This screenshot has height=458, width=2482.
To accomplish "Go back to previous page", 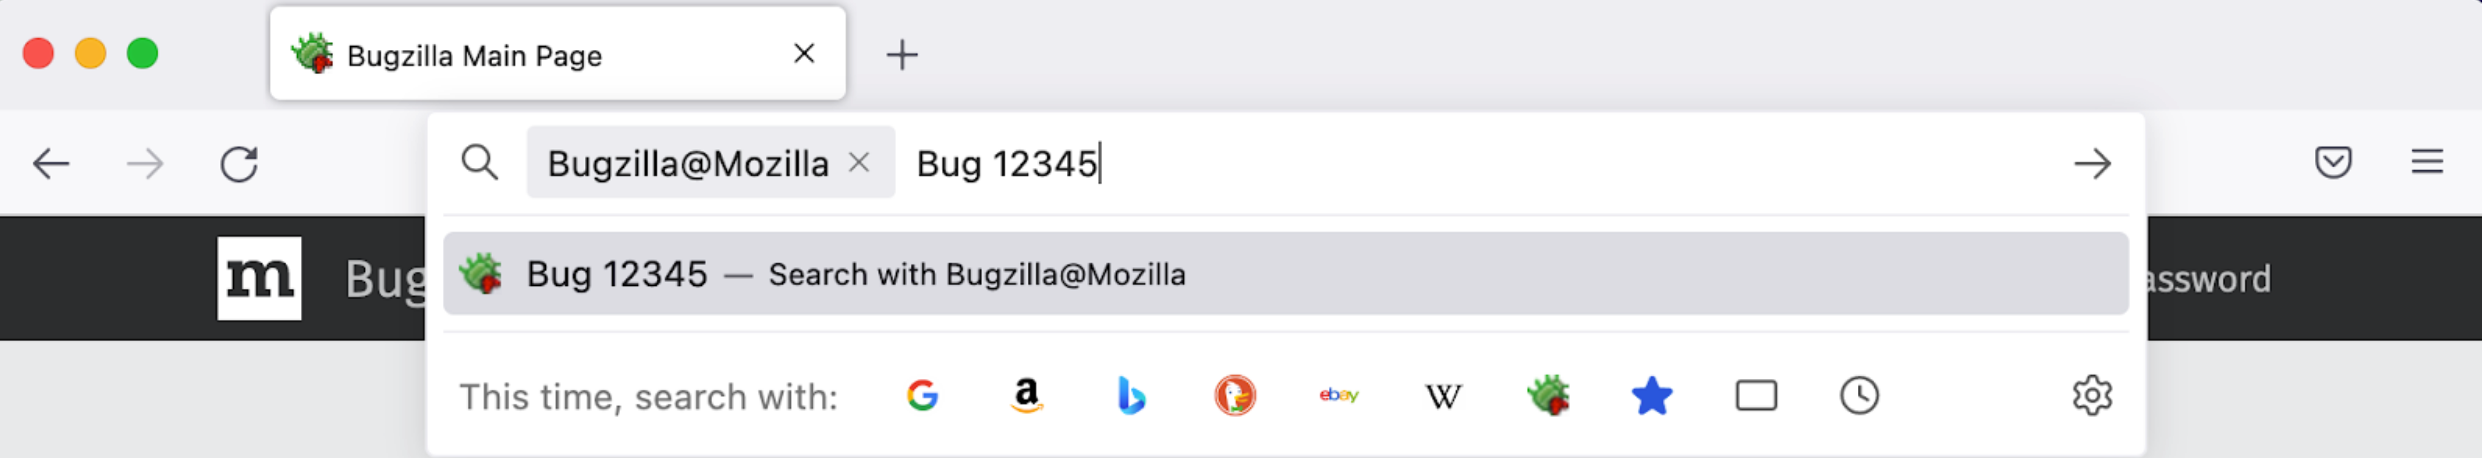I will (x=51, y=163).
